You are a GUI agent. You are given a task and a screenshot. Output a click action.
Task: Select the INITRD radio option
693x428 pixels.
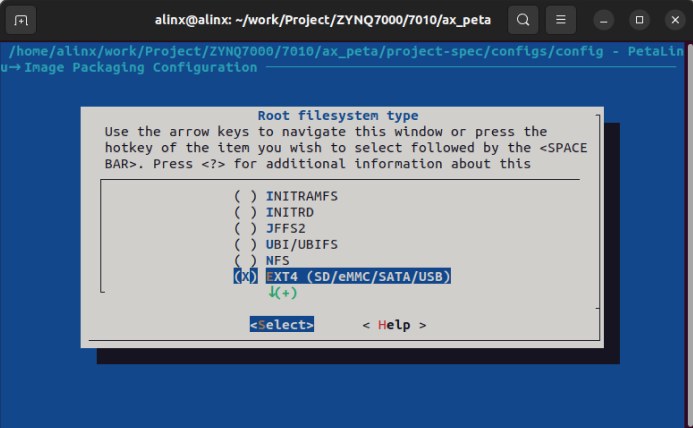274,213
